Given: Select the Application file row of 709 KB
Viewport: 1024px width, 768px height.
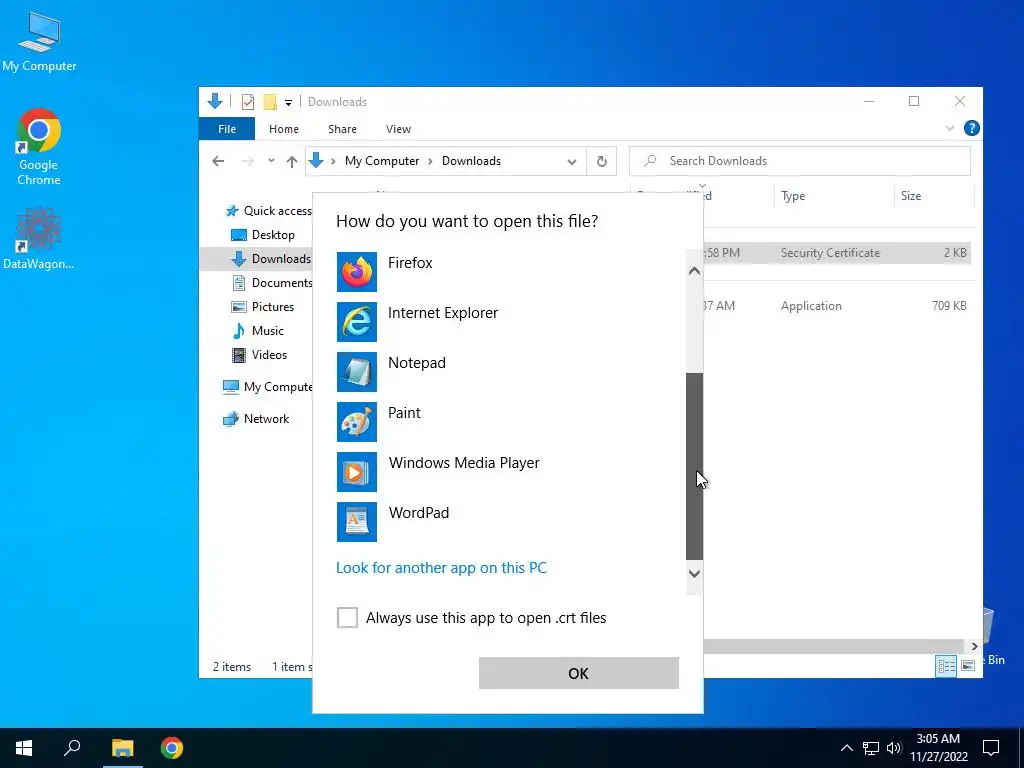Looking at the screenshot, I should (x=837, y=306).
